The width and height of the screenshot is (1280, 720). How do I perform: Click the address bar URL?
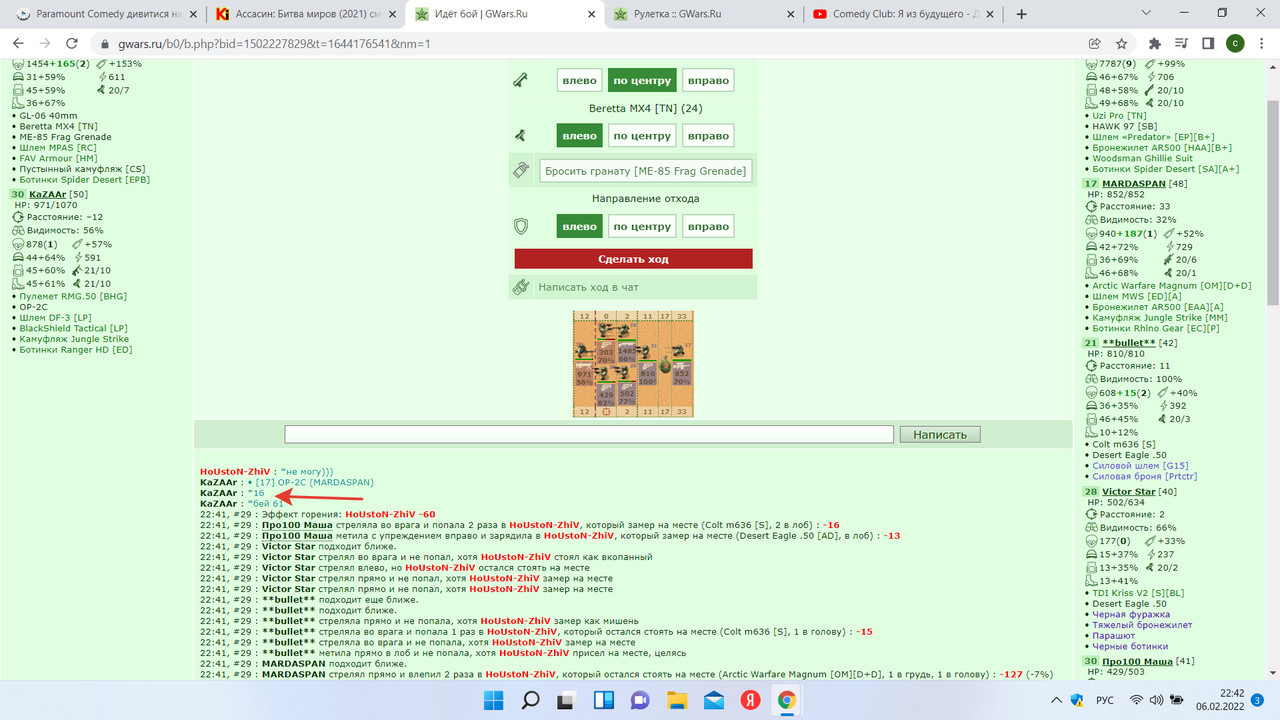[276, 44]
